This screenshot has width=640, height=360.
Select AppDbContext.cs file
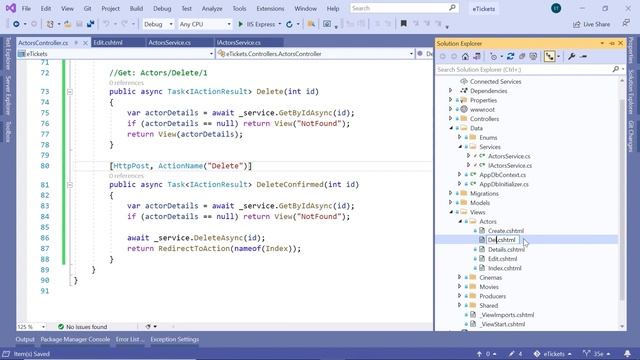point(502,175)
